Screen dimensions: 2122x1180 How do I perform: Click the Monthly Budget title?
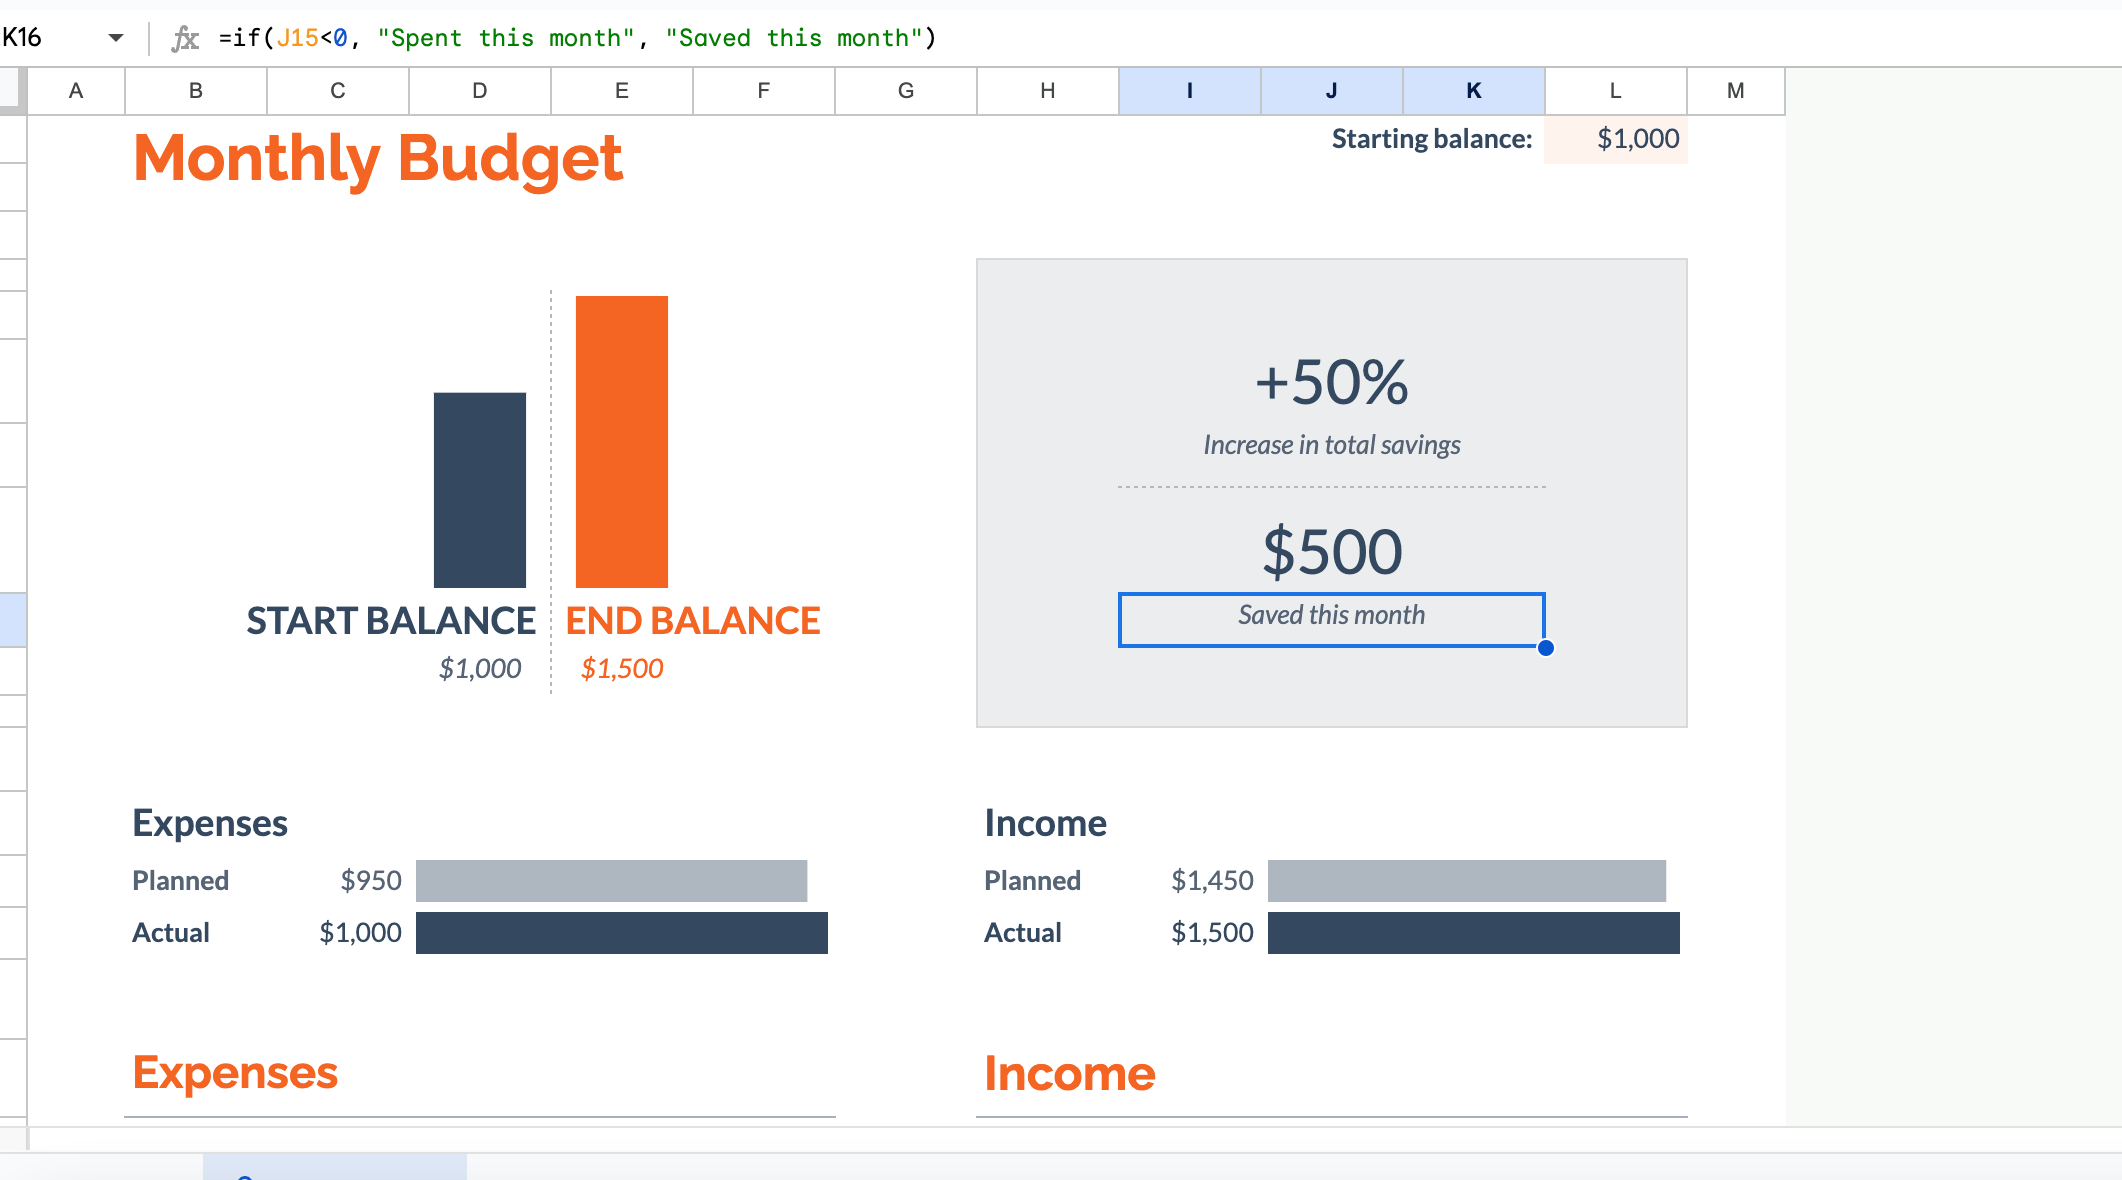378,159
